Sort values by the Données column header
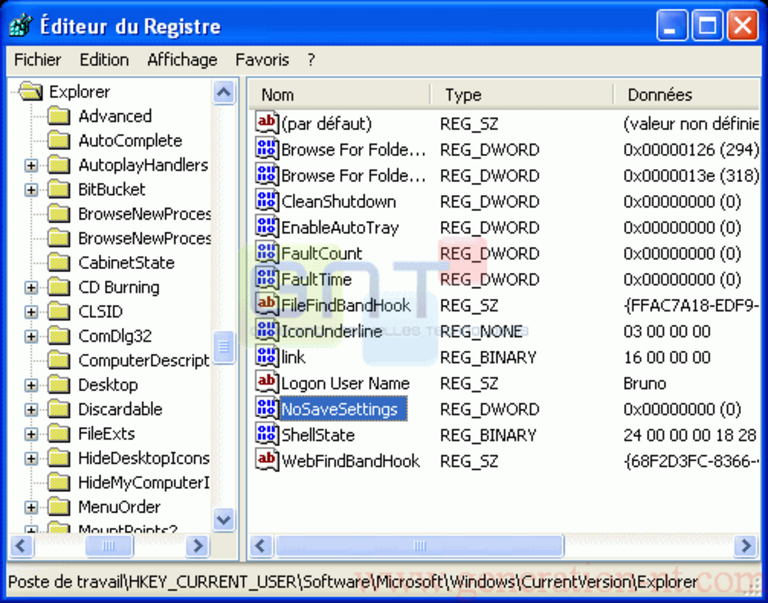 686,95
